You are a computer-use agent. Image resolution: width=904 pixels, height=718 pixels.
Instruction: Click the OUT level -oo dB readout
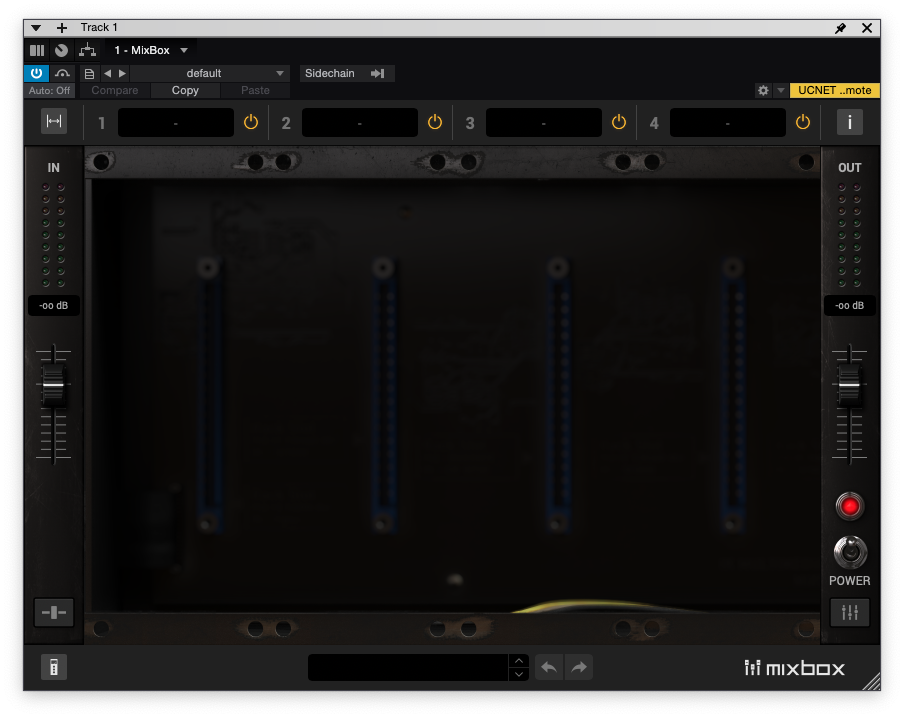pos(850,306)
